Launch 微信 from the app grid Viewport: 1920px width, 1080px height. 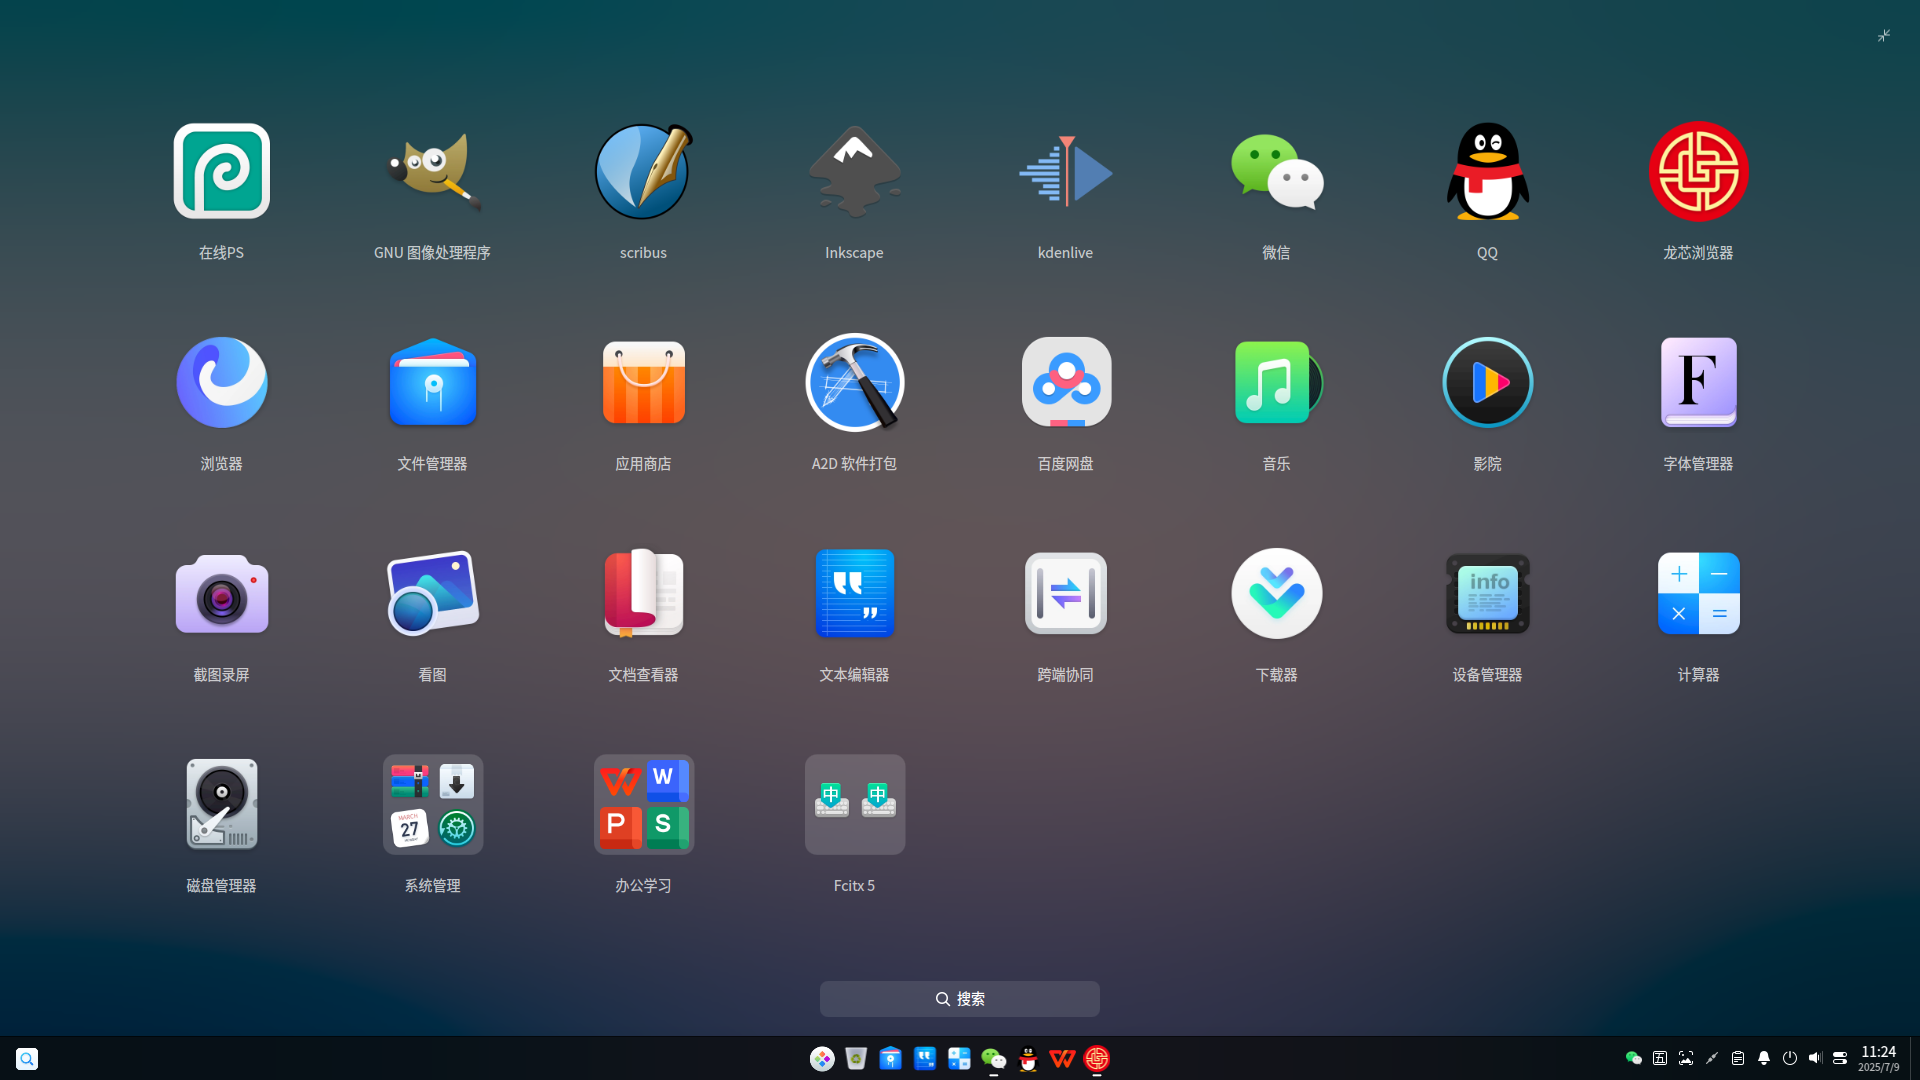click(1276, 172)
